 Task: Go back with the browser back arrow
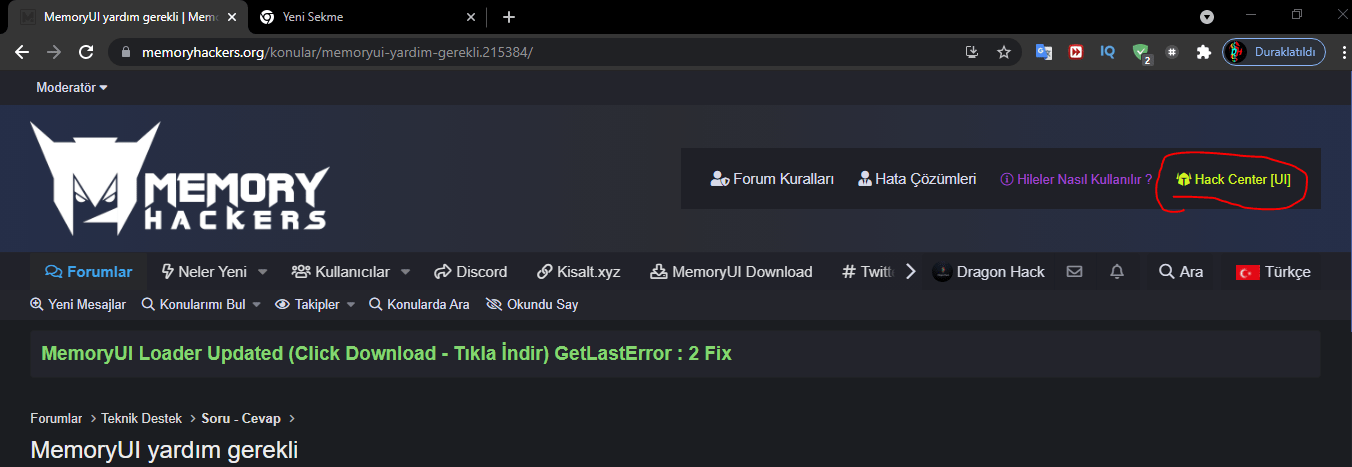pyautogui.click(x=22, y=51)
